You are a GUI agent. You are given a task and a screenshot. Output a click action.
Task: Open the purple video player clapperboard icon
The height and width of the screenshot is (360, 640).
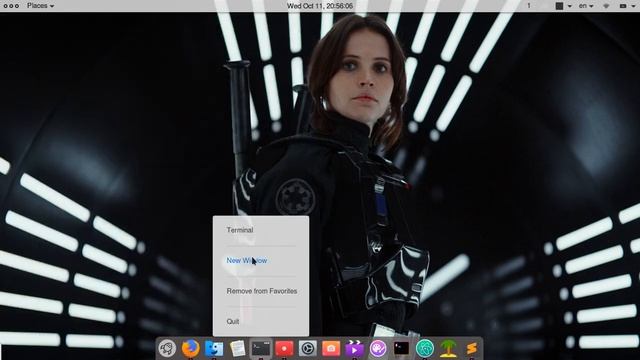(x=354, y=348)
